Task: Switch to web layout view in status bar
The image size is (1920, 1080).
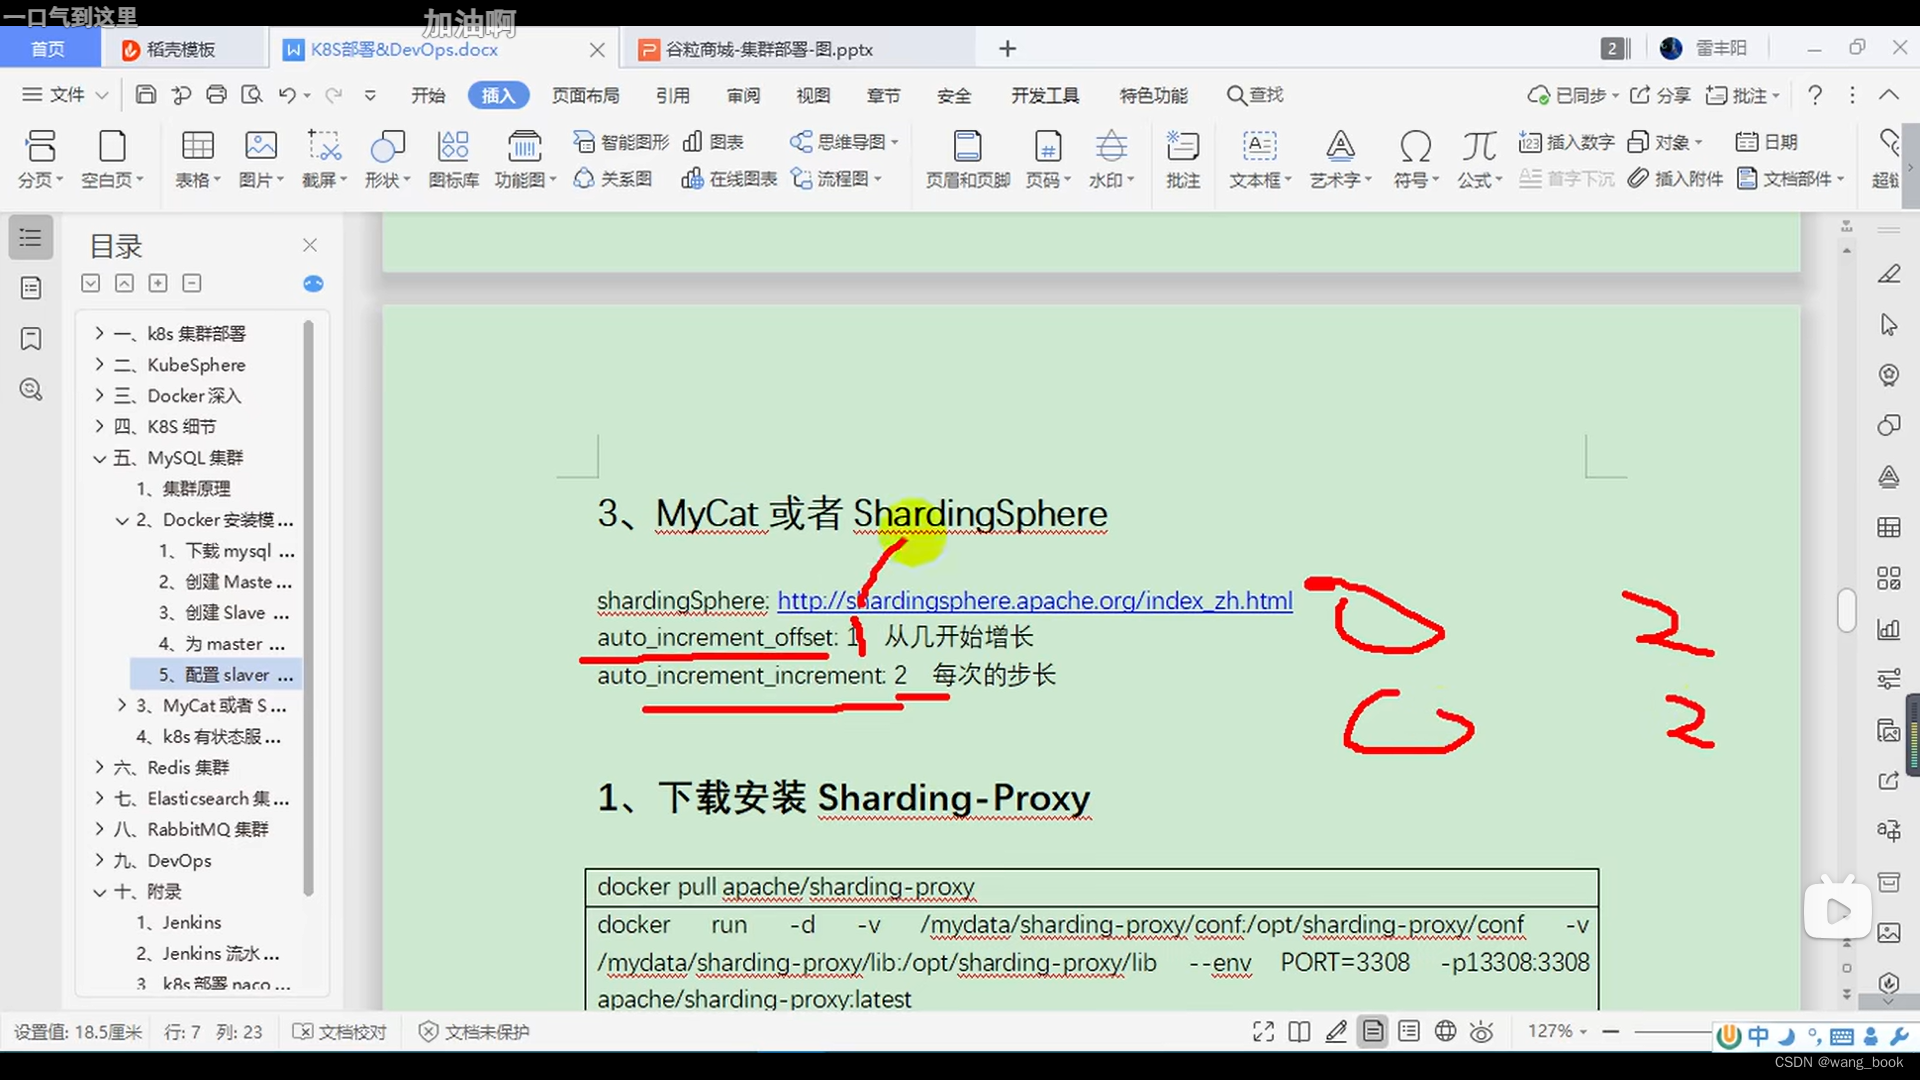Action: coord(1445,1032)
